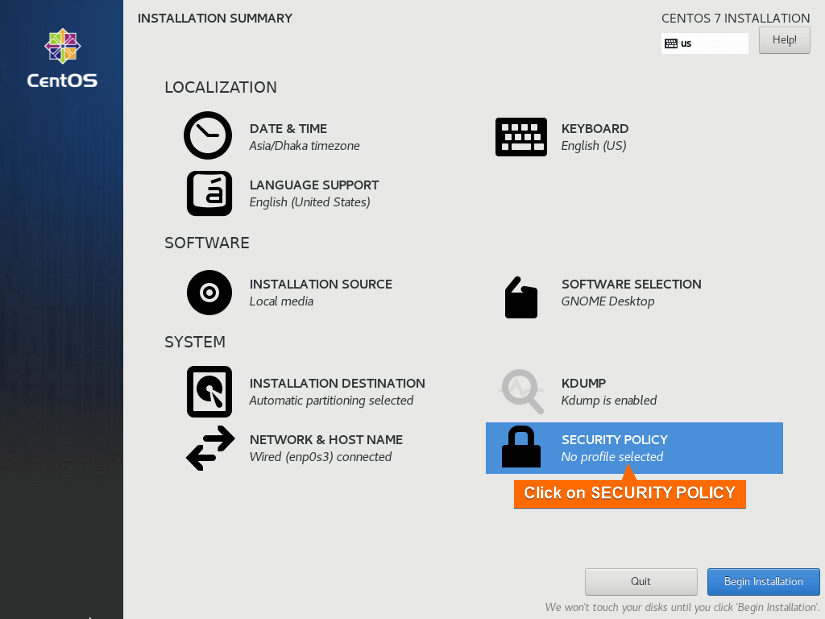Open Date & Time clock icon
The width and height of the screenshot is (825, 619).
coord(208,135)
